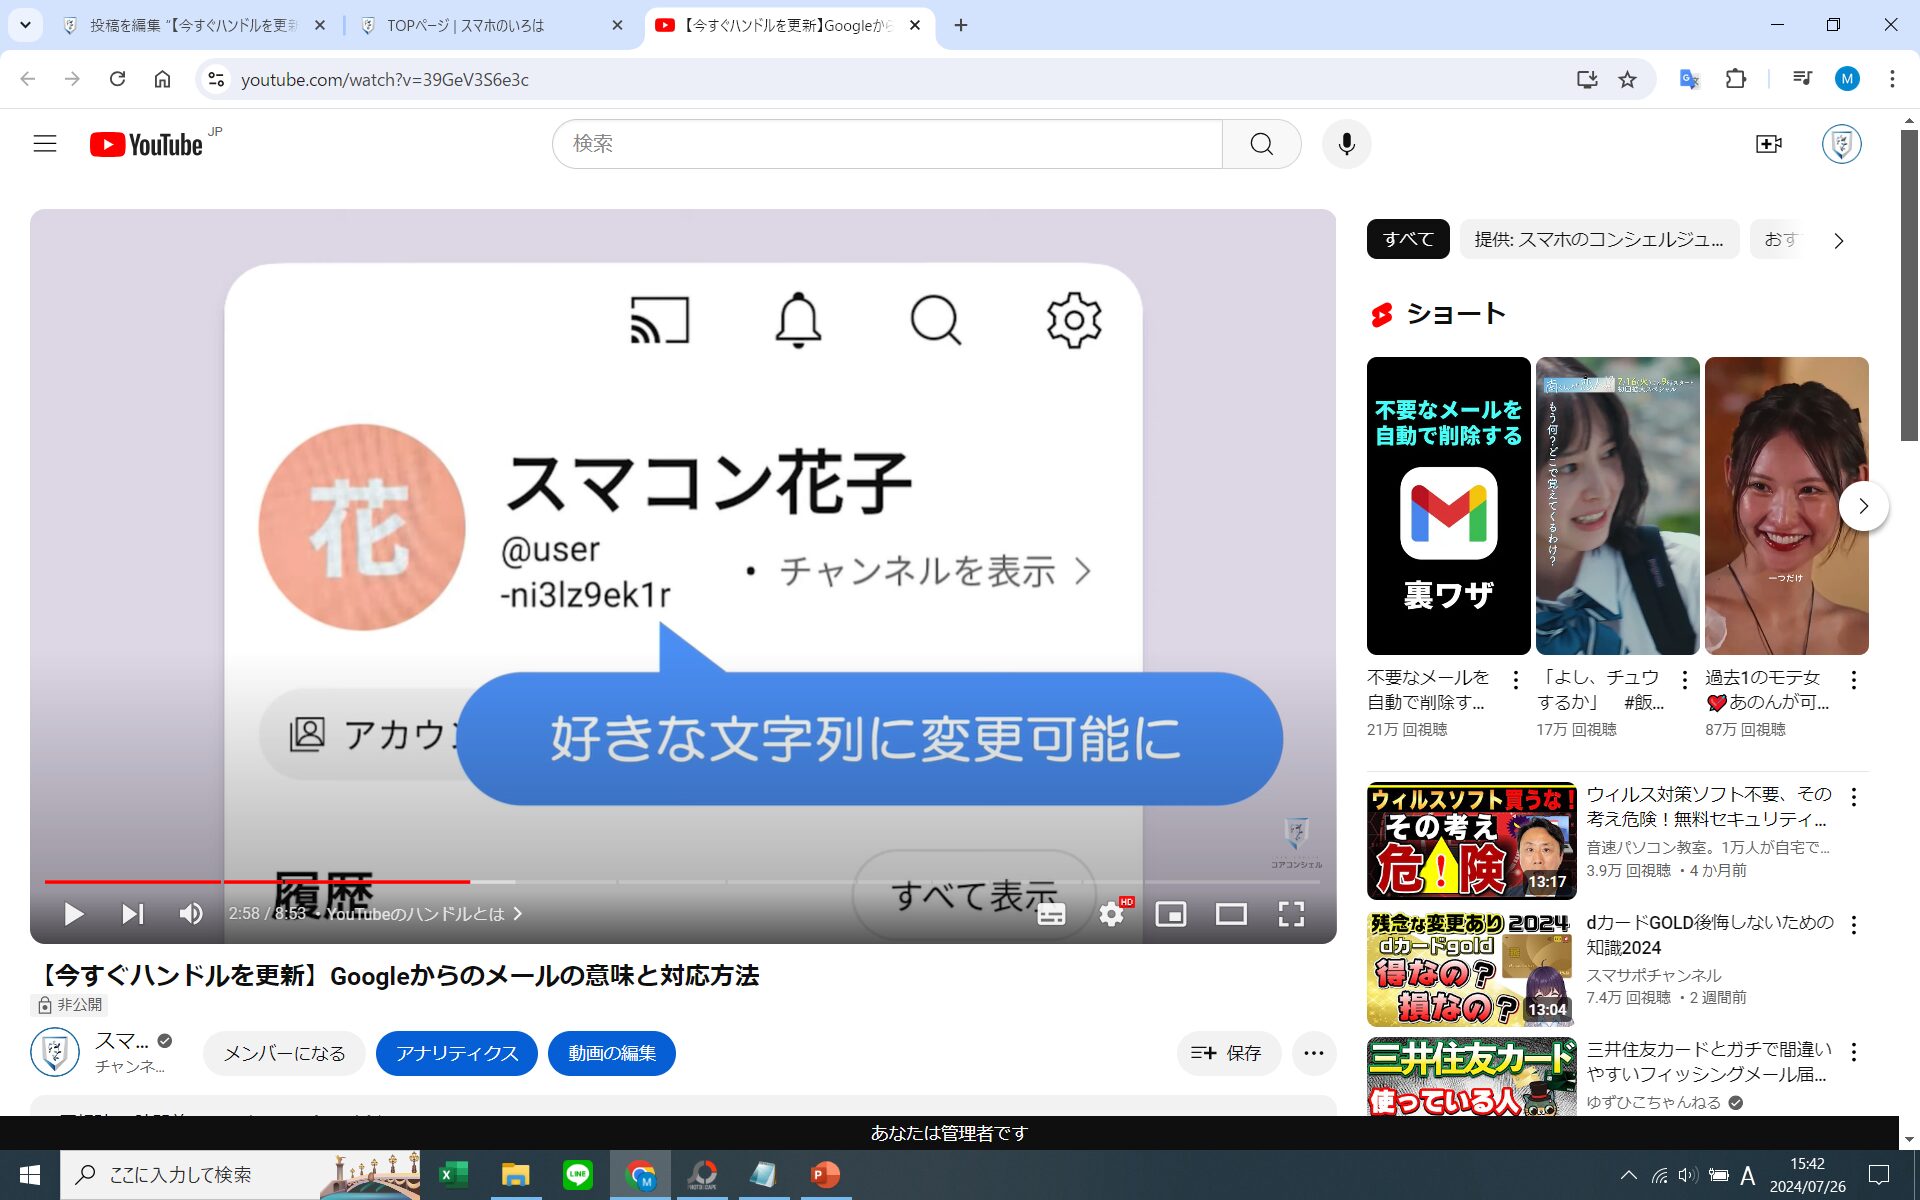Open the more actions ellipsis button
The width and height of the screenshot is (1920, 1200).
click(x=1314, y=1053)
